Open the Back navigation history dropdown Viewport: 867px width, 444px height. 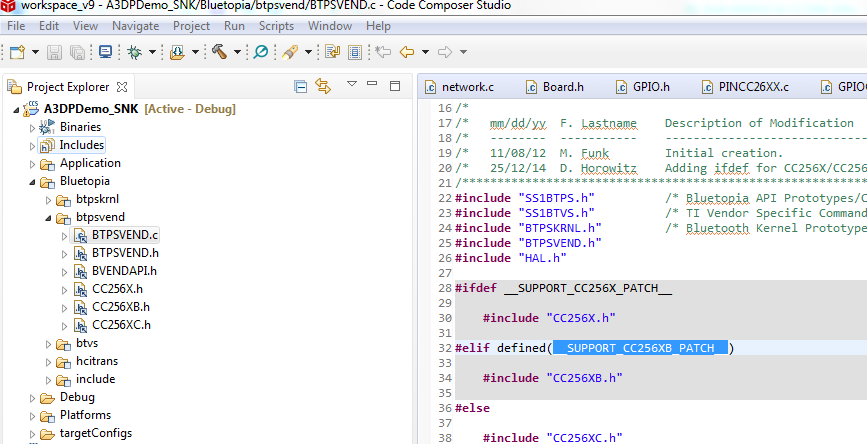point(425,52)
